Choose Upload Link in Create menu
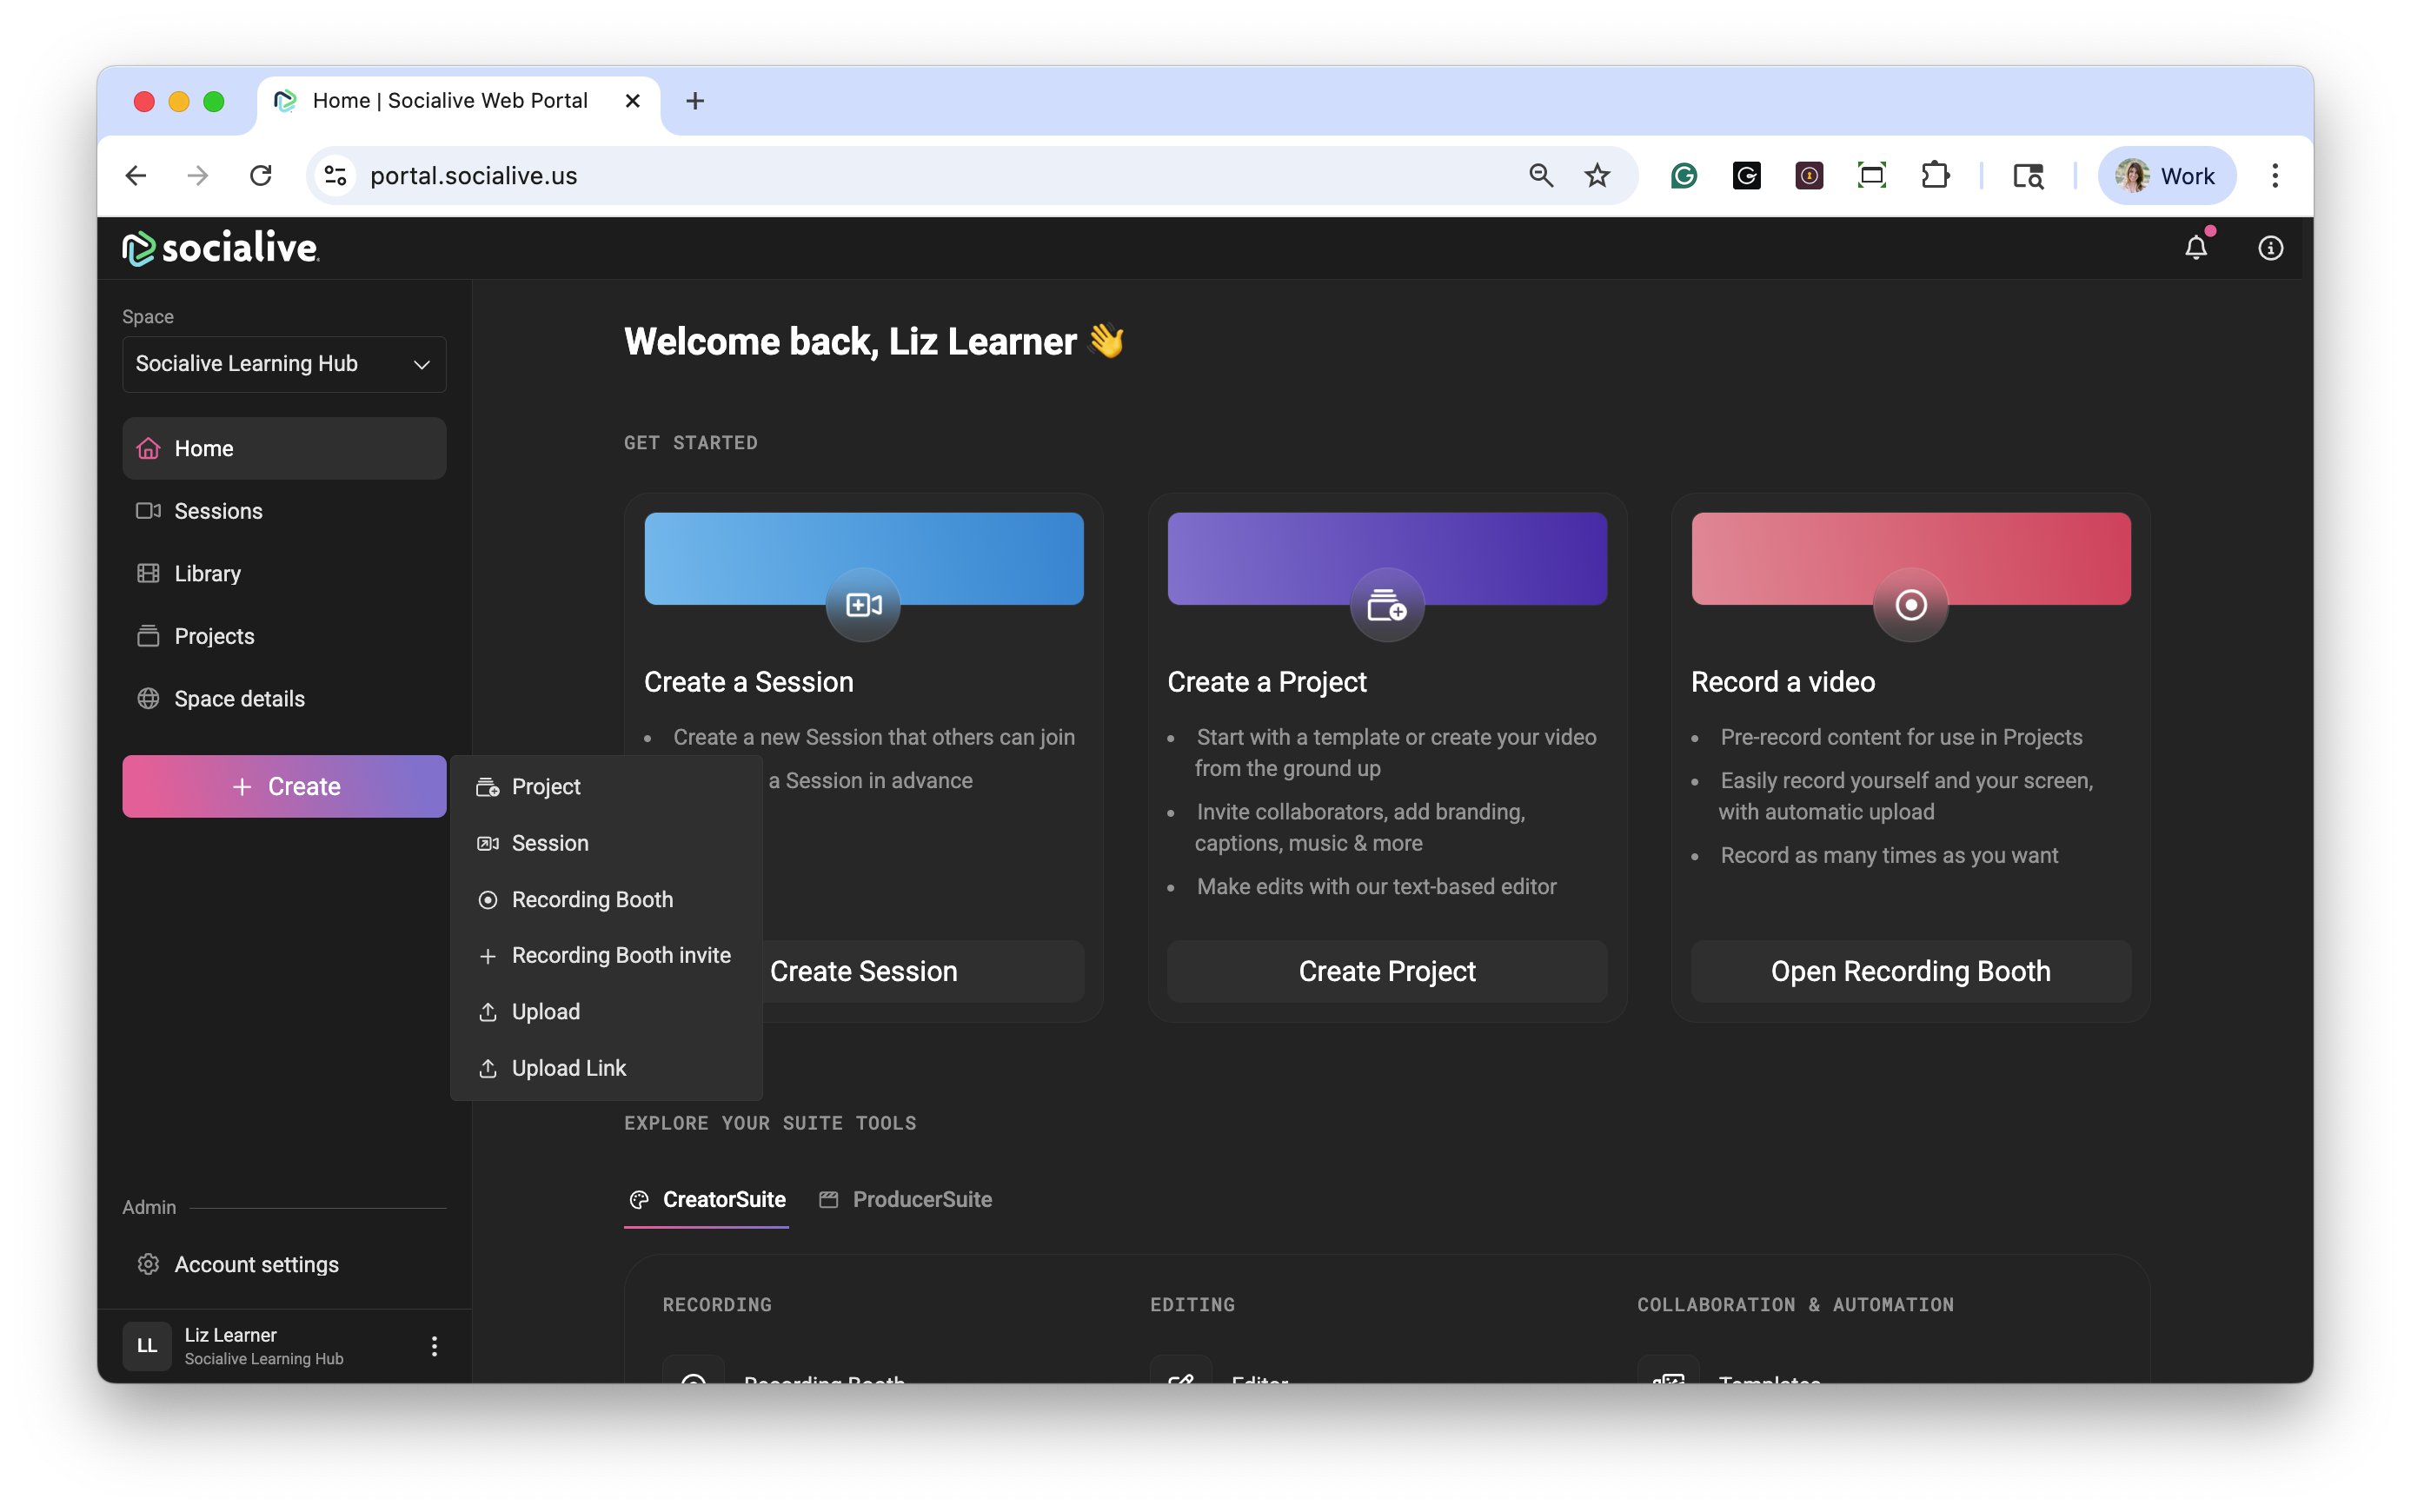The image size is (2411, 1512). pyautogui.click(x=568, y=1068)
